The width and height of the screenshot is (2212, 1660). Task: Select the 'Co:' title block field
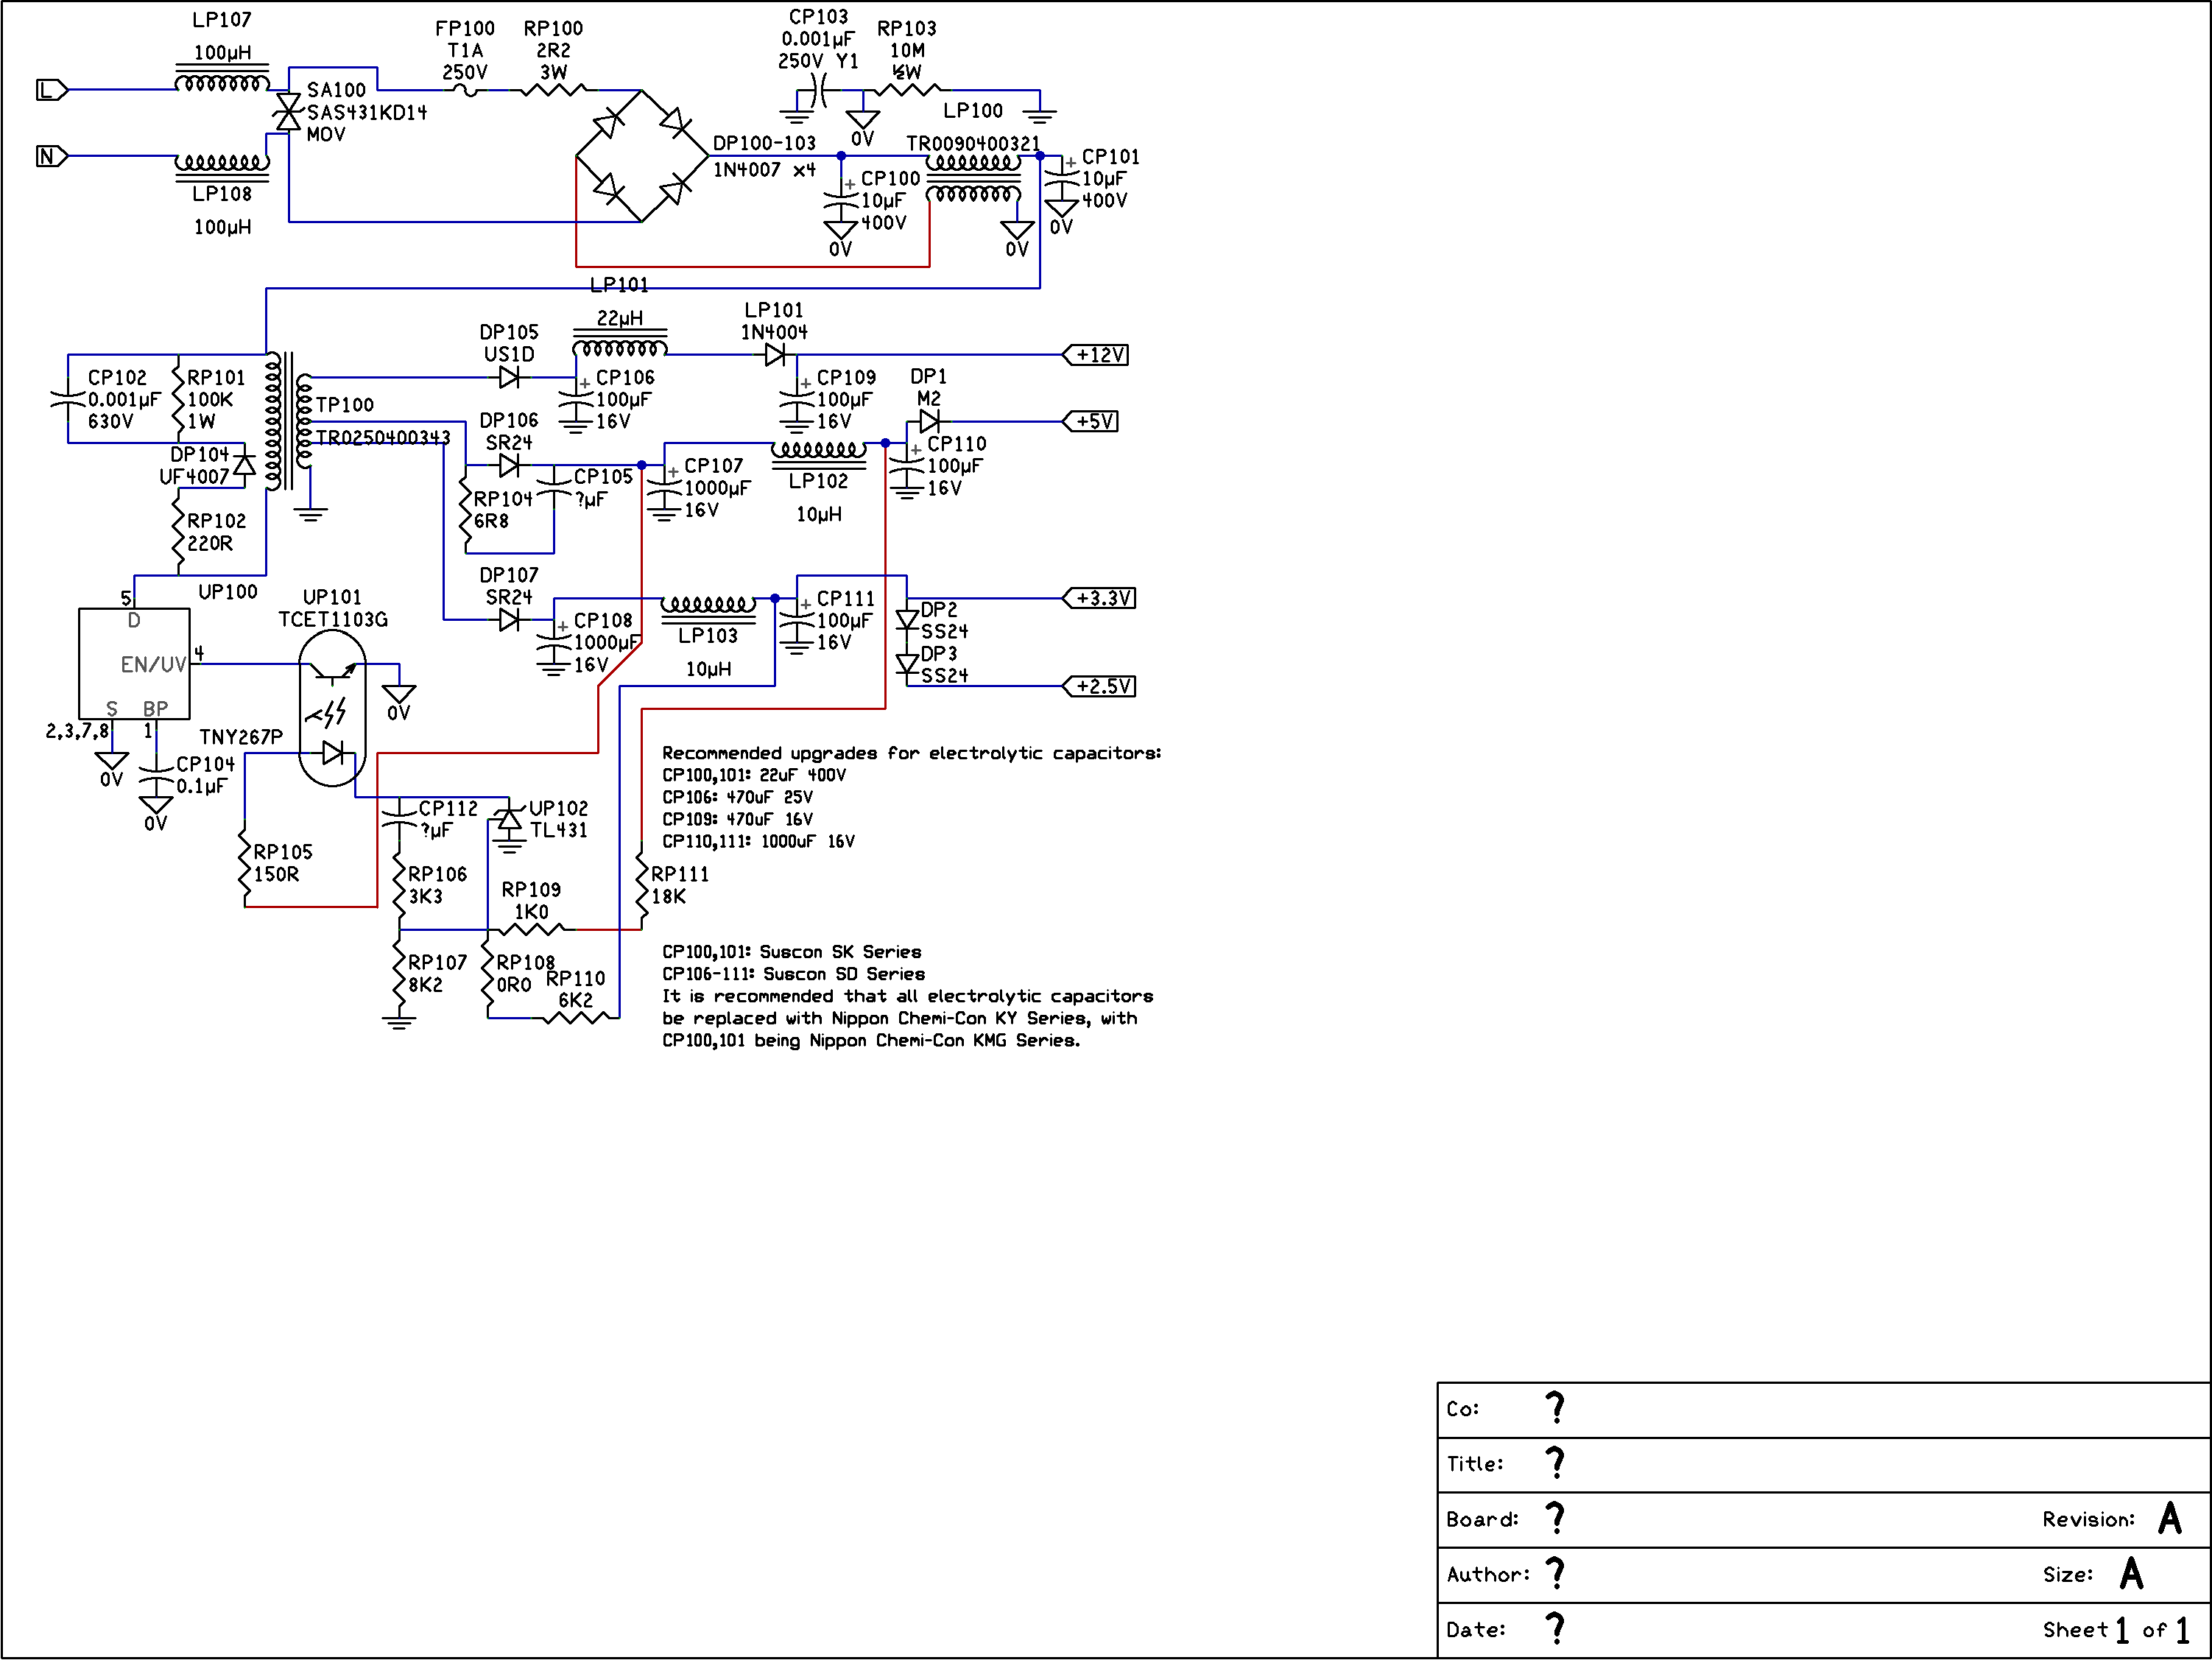pos(1823,1410)
